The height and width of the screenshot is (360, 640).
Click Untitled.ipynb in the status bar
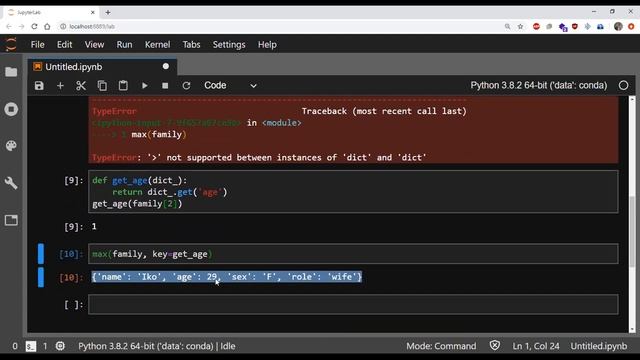click(x=599, y=346)
